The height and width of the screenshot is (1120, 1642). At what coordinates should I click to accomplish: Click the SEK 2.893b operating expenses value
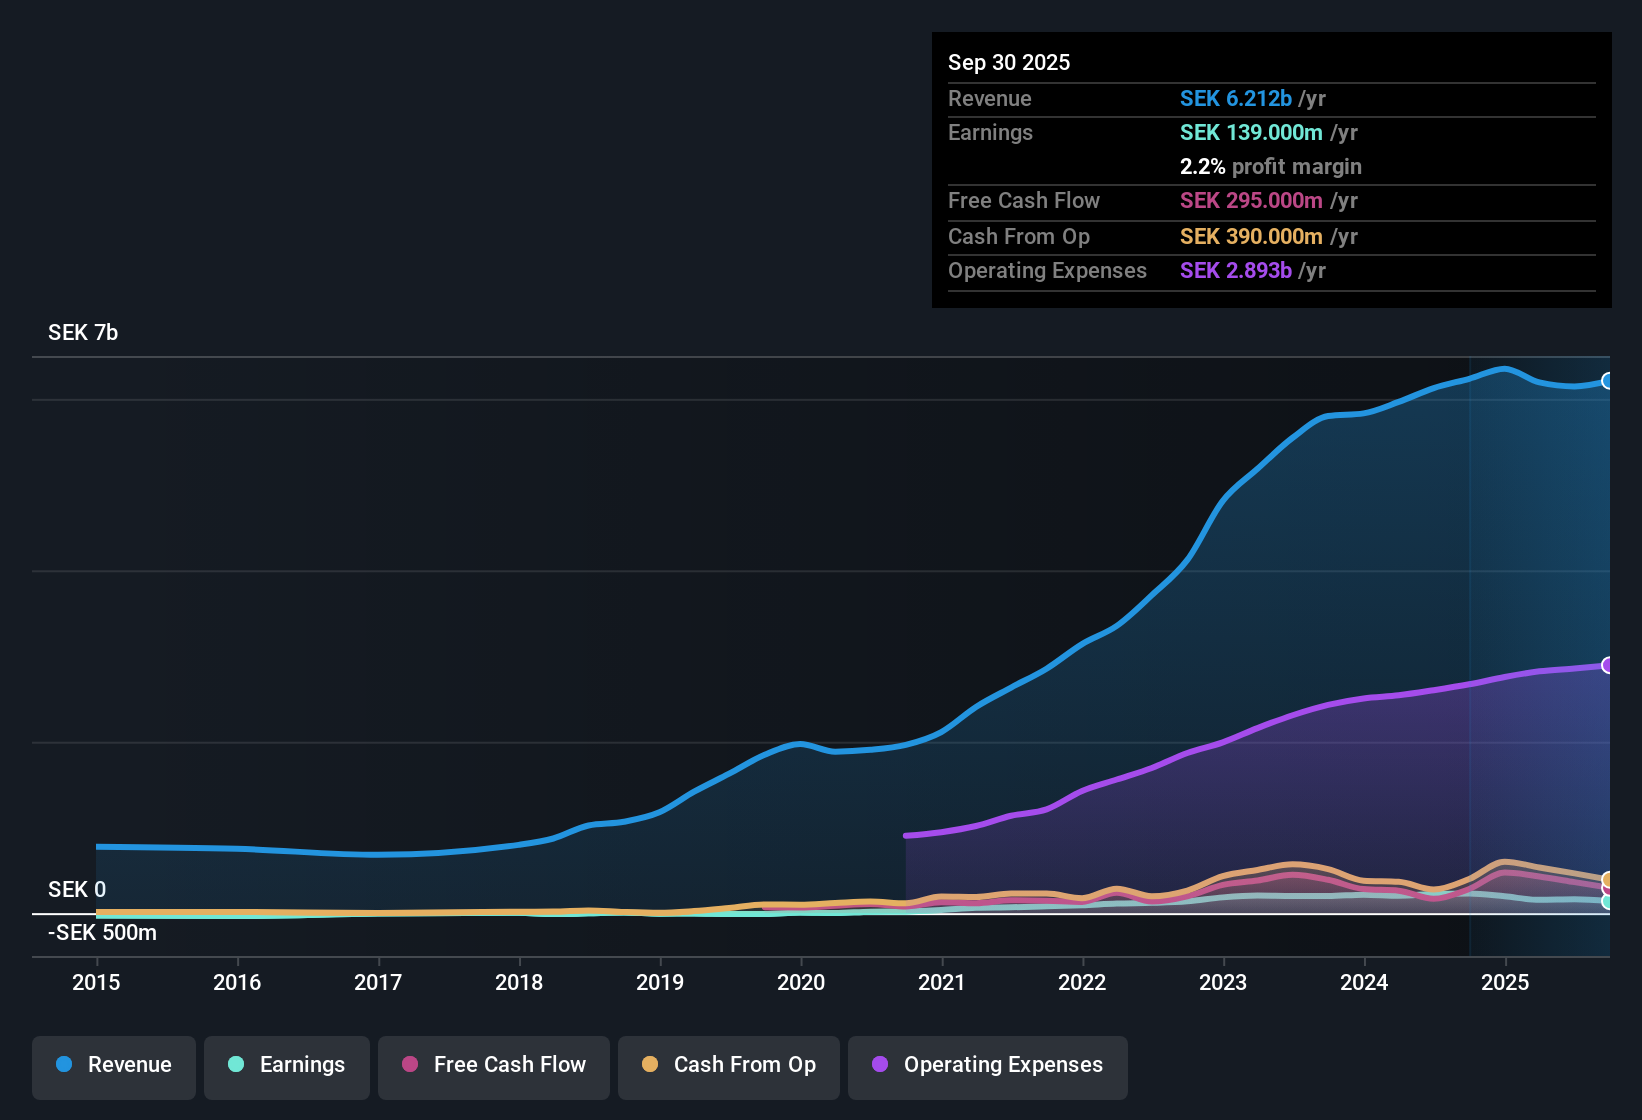coord(1236,270)
